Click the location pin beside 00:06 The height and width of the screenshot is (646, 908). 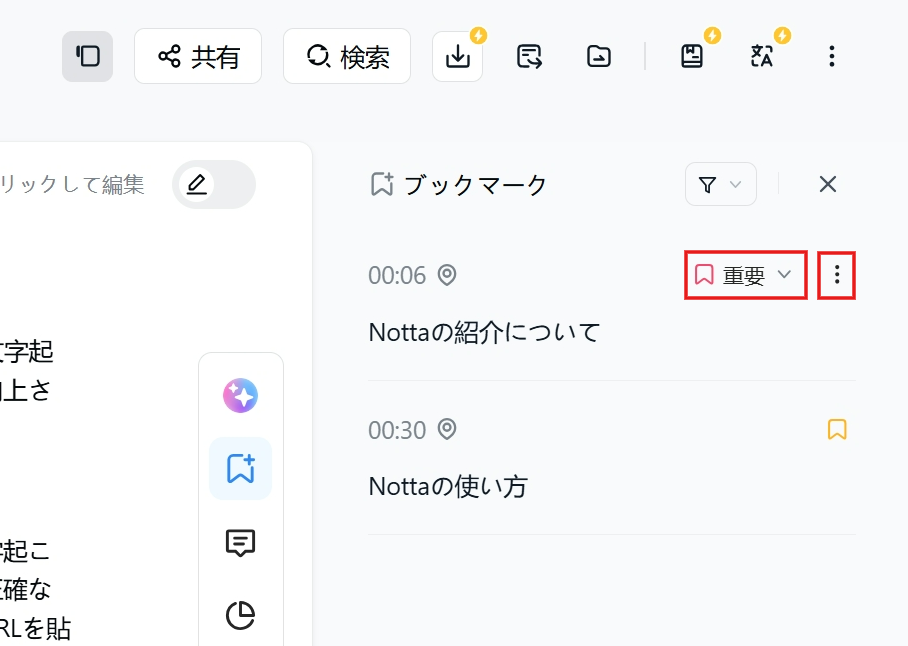point(447,275)
